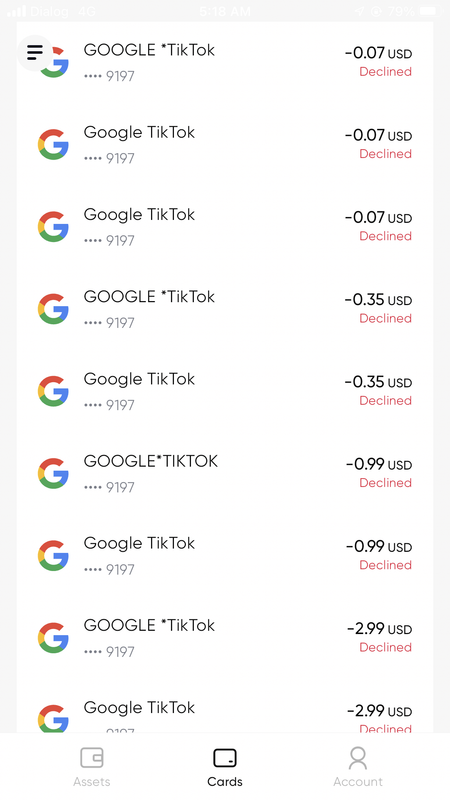Tap the battery indicator in status bar
450x800 pixels.
tap(431, 11)
